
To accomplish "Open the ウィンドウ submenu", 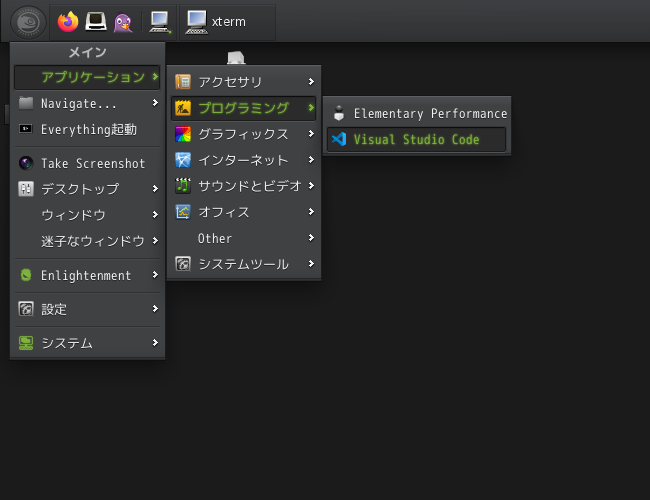I will (x=87, y=215).
